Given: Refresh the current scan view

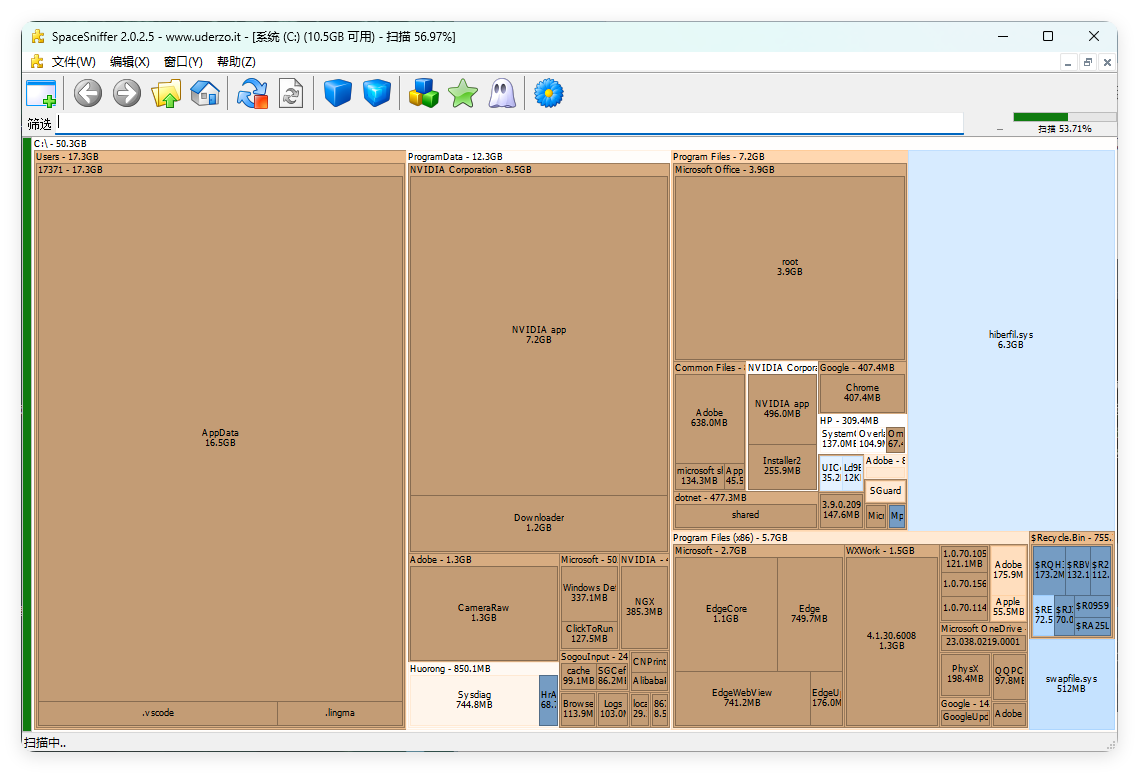Looking at the screenshot, I should point(291,92).
